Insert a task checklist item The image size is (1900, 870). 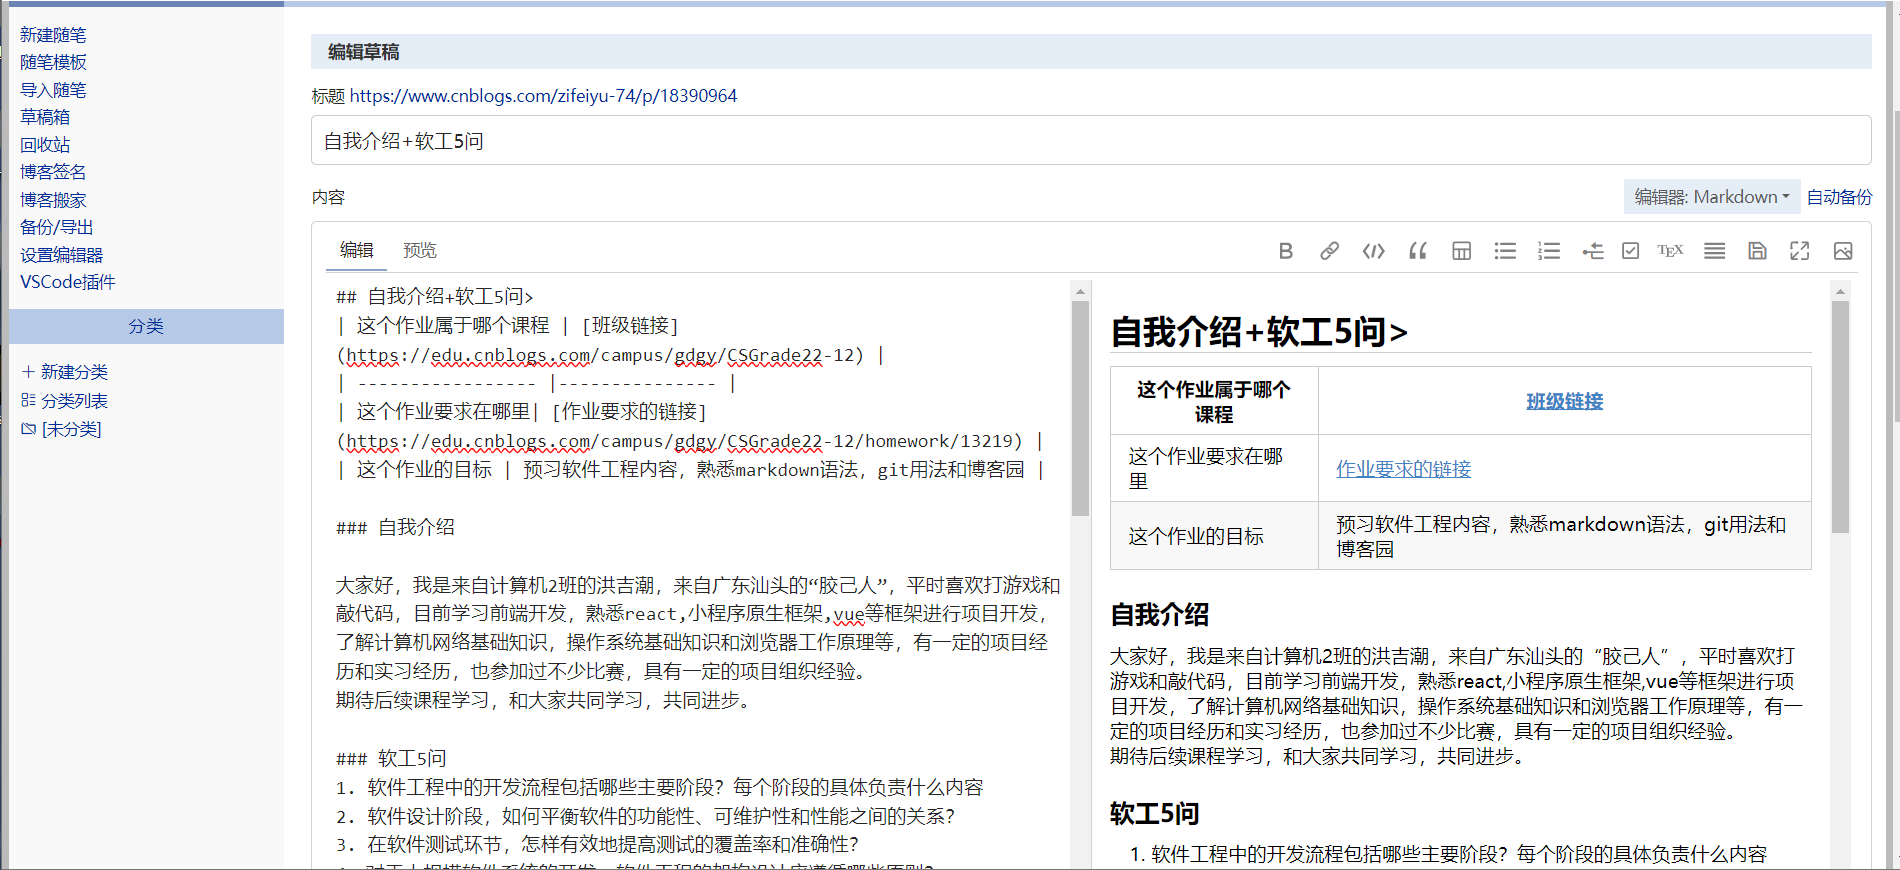[x=1630, y=251]
